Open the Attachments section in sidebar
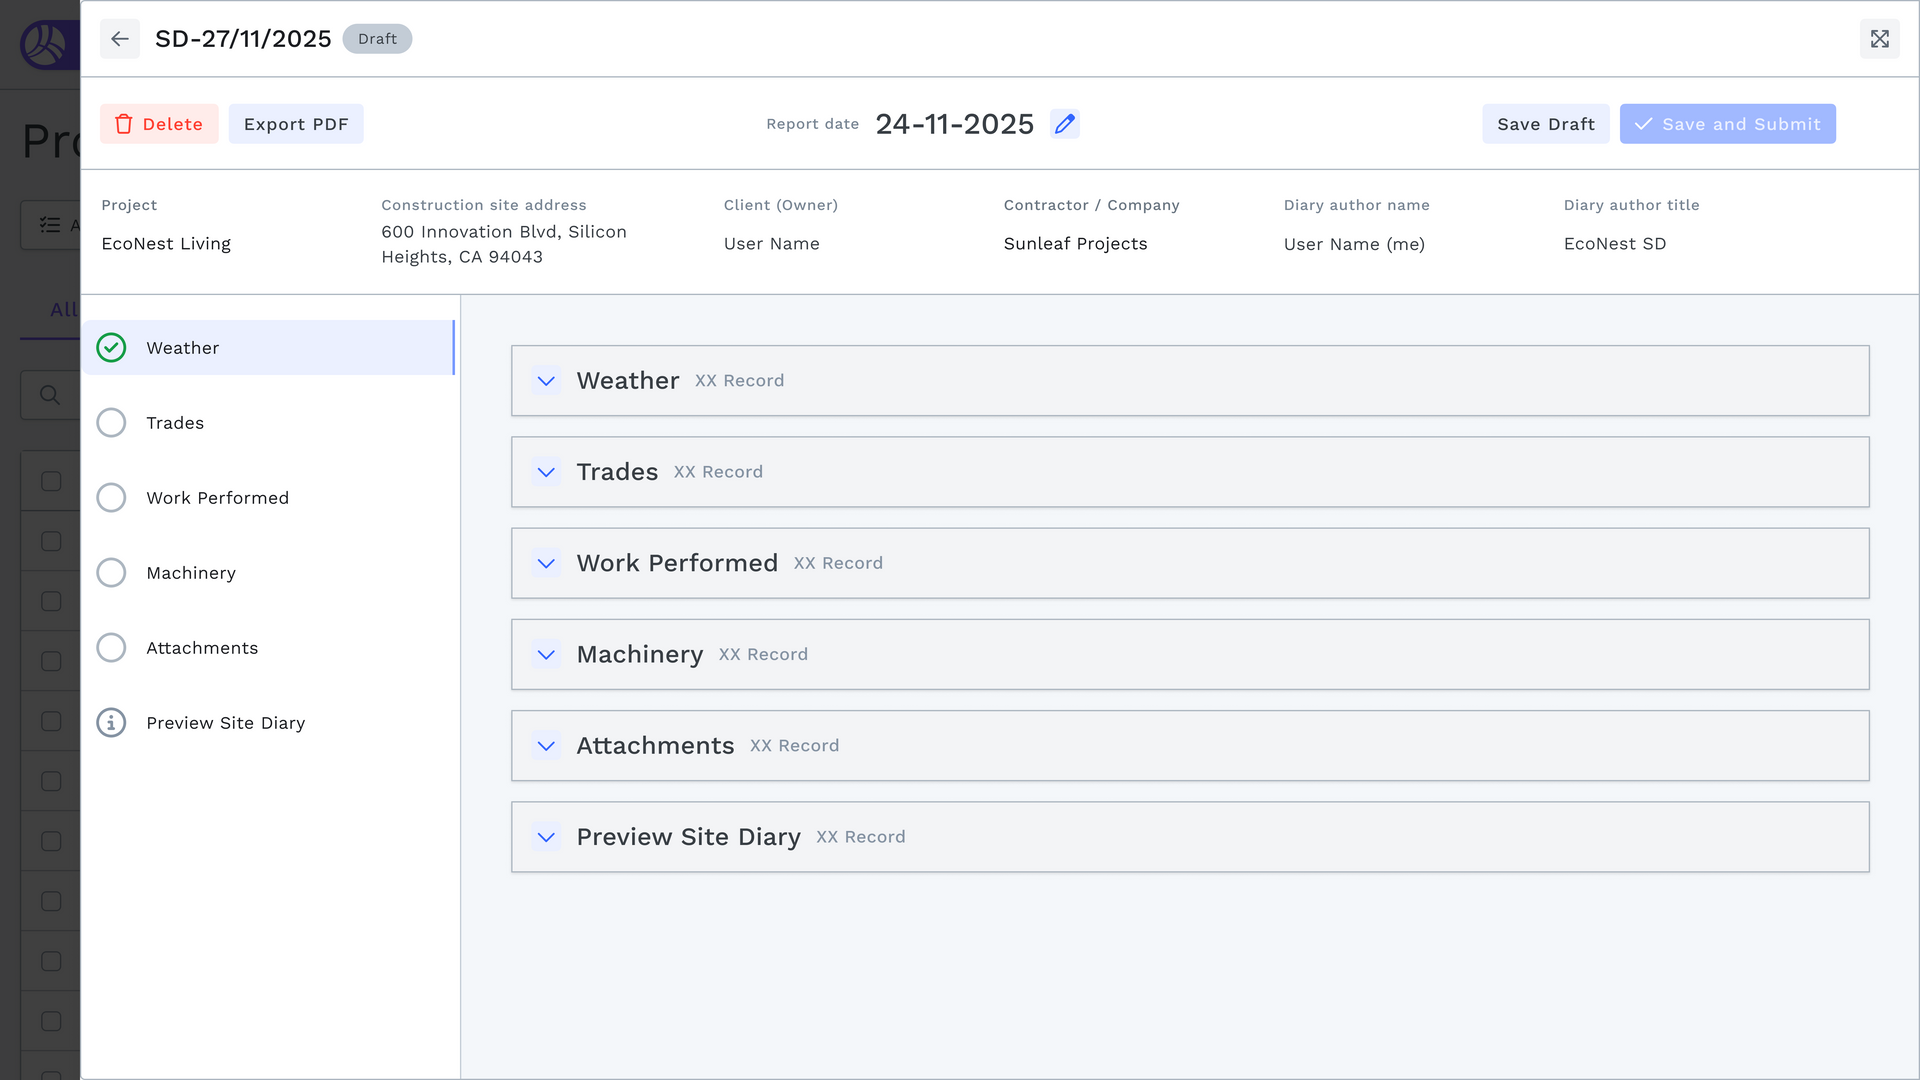 click(x=269, y=648)
